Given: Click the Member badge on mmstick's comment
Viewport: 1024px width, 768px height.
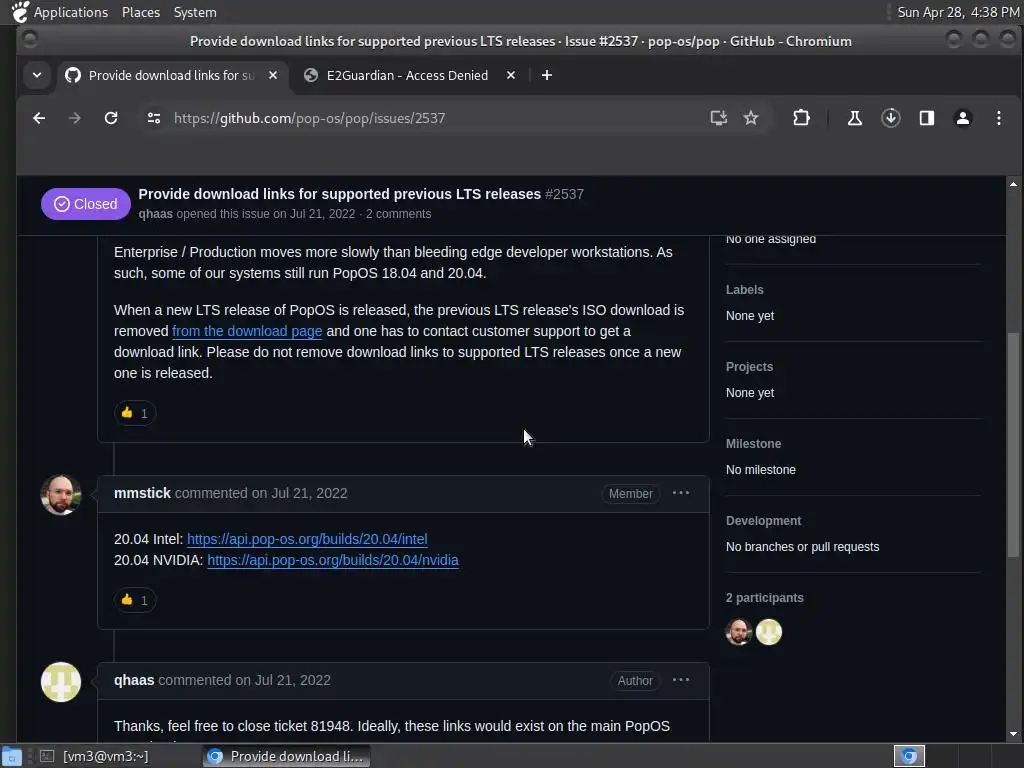Looking at the screenshot, I should [x=630, y=494].
